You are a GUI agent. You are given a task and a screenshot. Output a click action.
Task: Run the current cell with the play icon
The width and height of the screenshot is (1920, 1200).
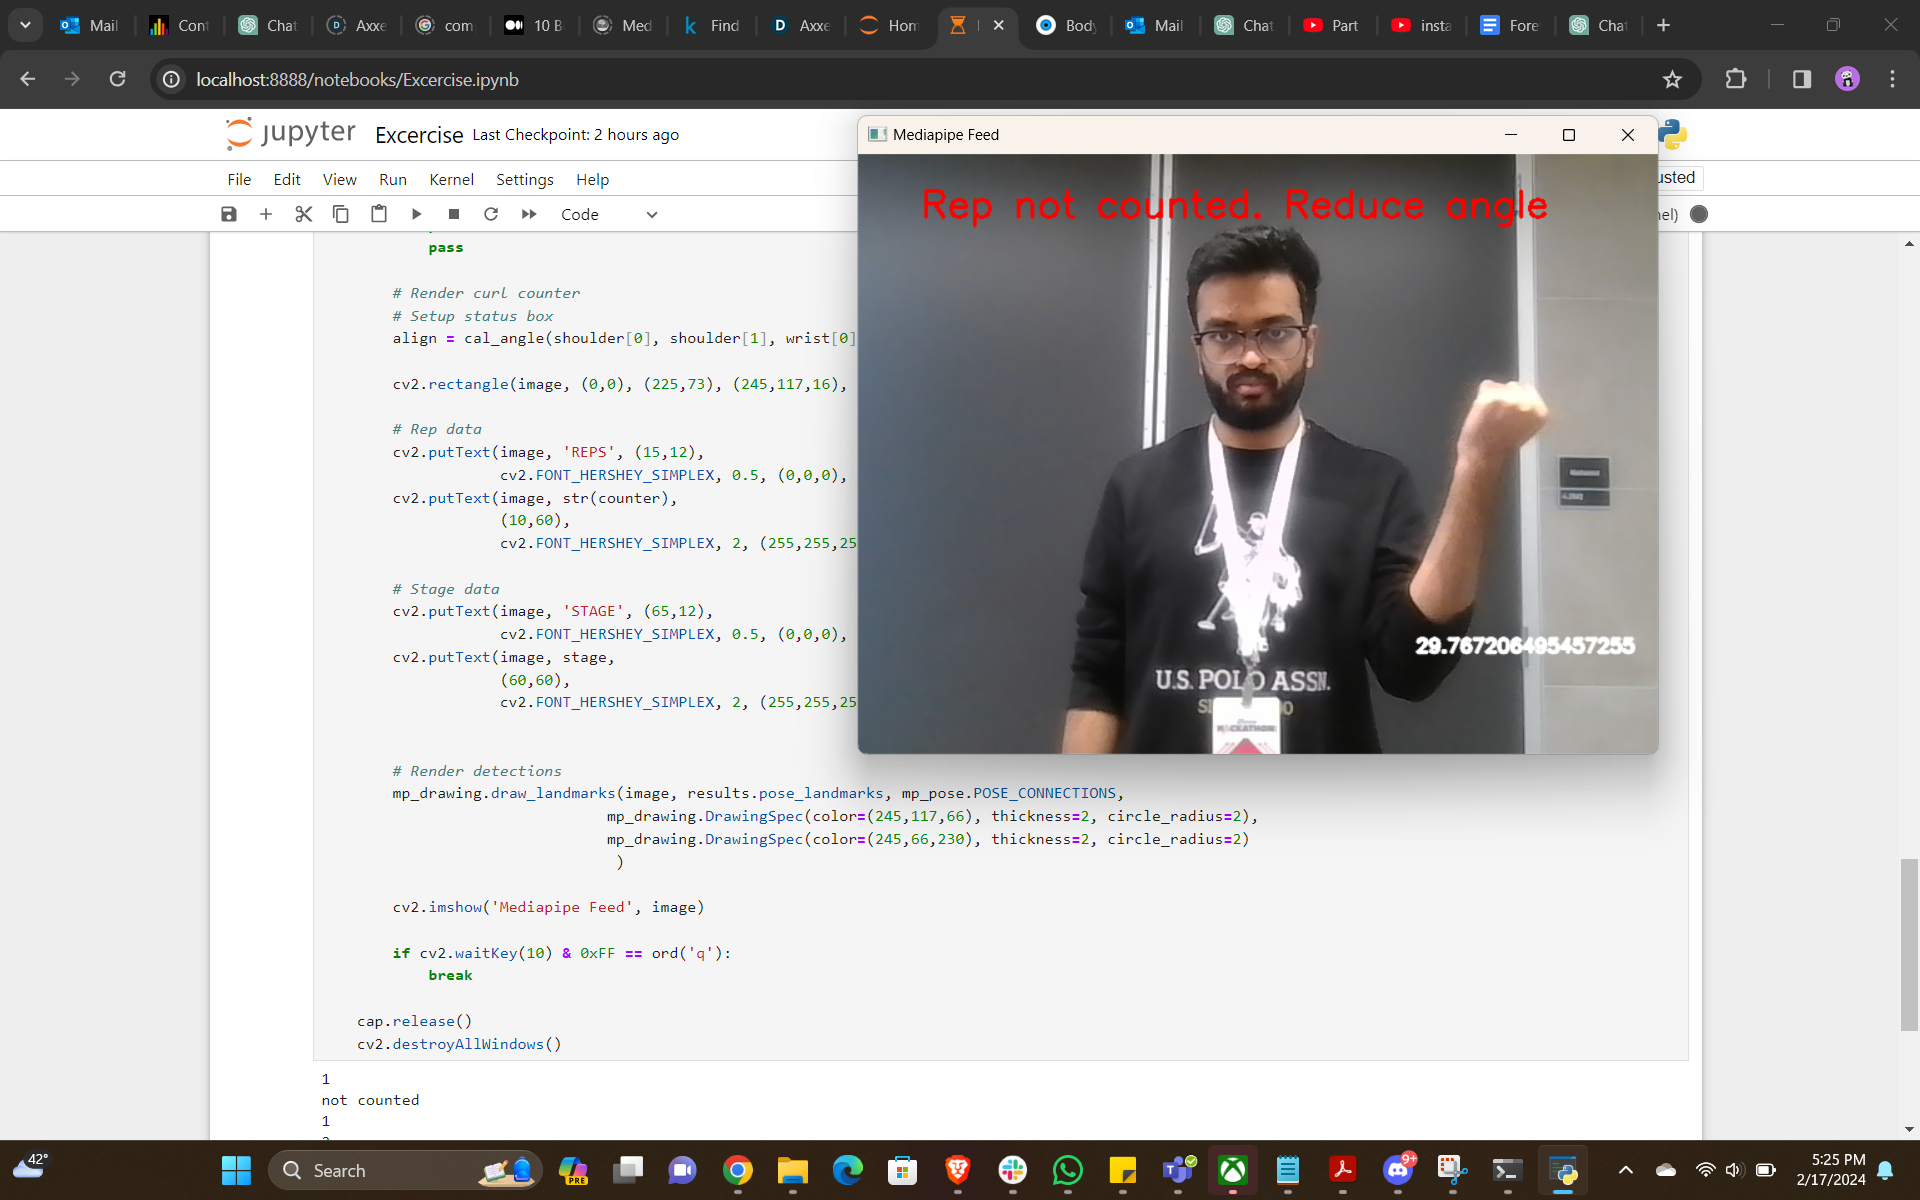pyautogui.click(x=416, y=213)
